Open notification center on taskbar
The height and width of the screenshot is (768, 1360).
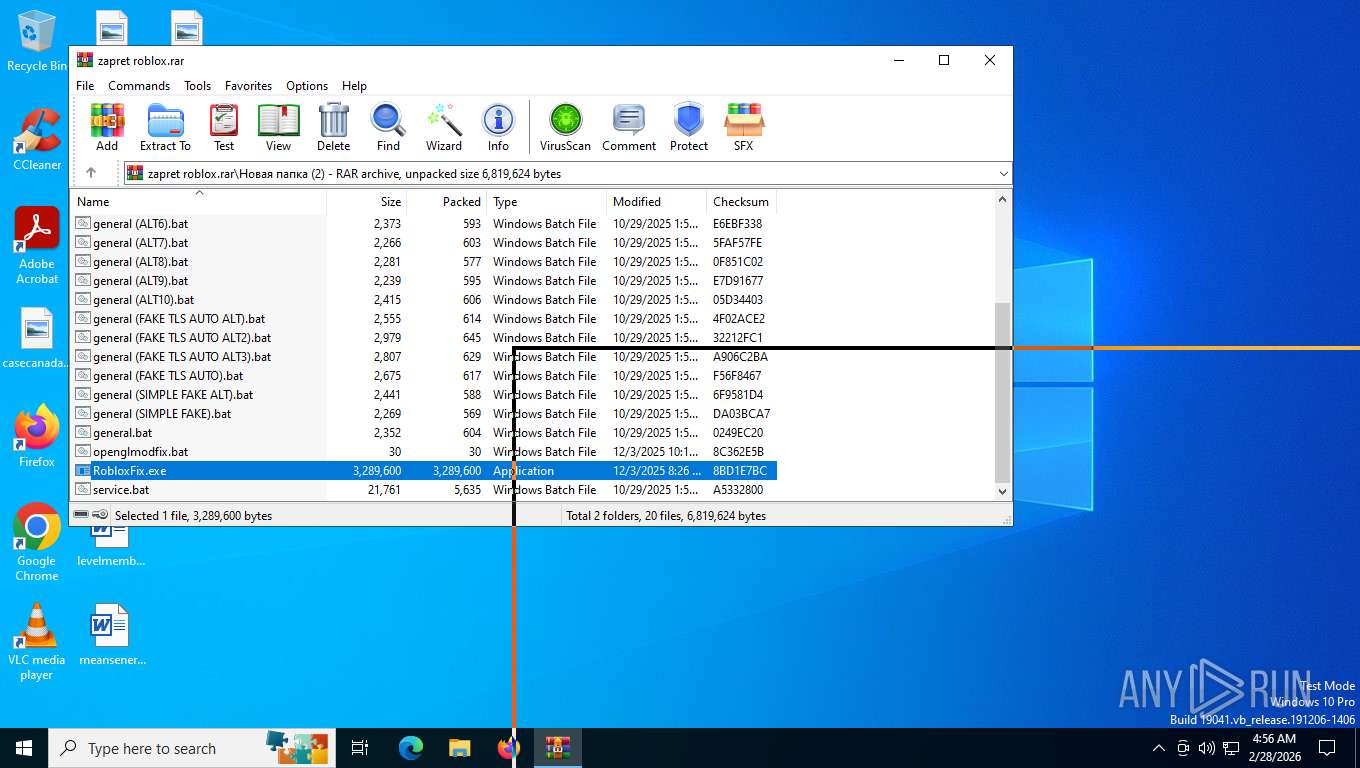pos(1327,748)
